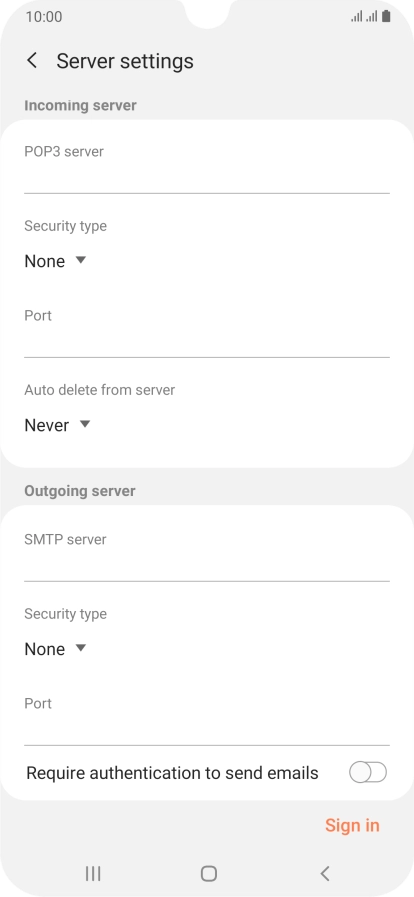Screen dimensions: 414x897
Task: Tap the Incoming server section header
Action: pos(80,105)
